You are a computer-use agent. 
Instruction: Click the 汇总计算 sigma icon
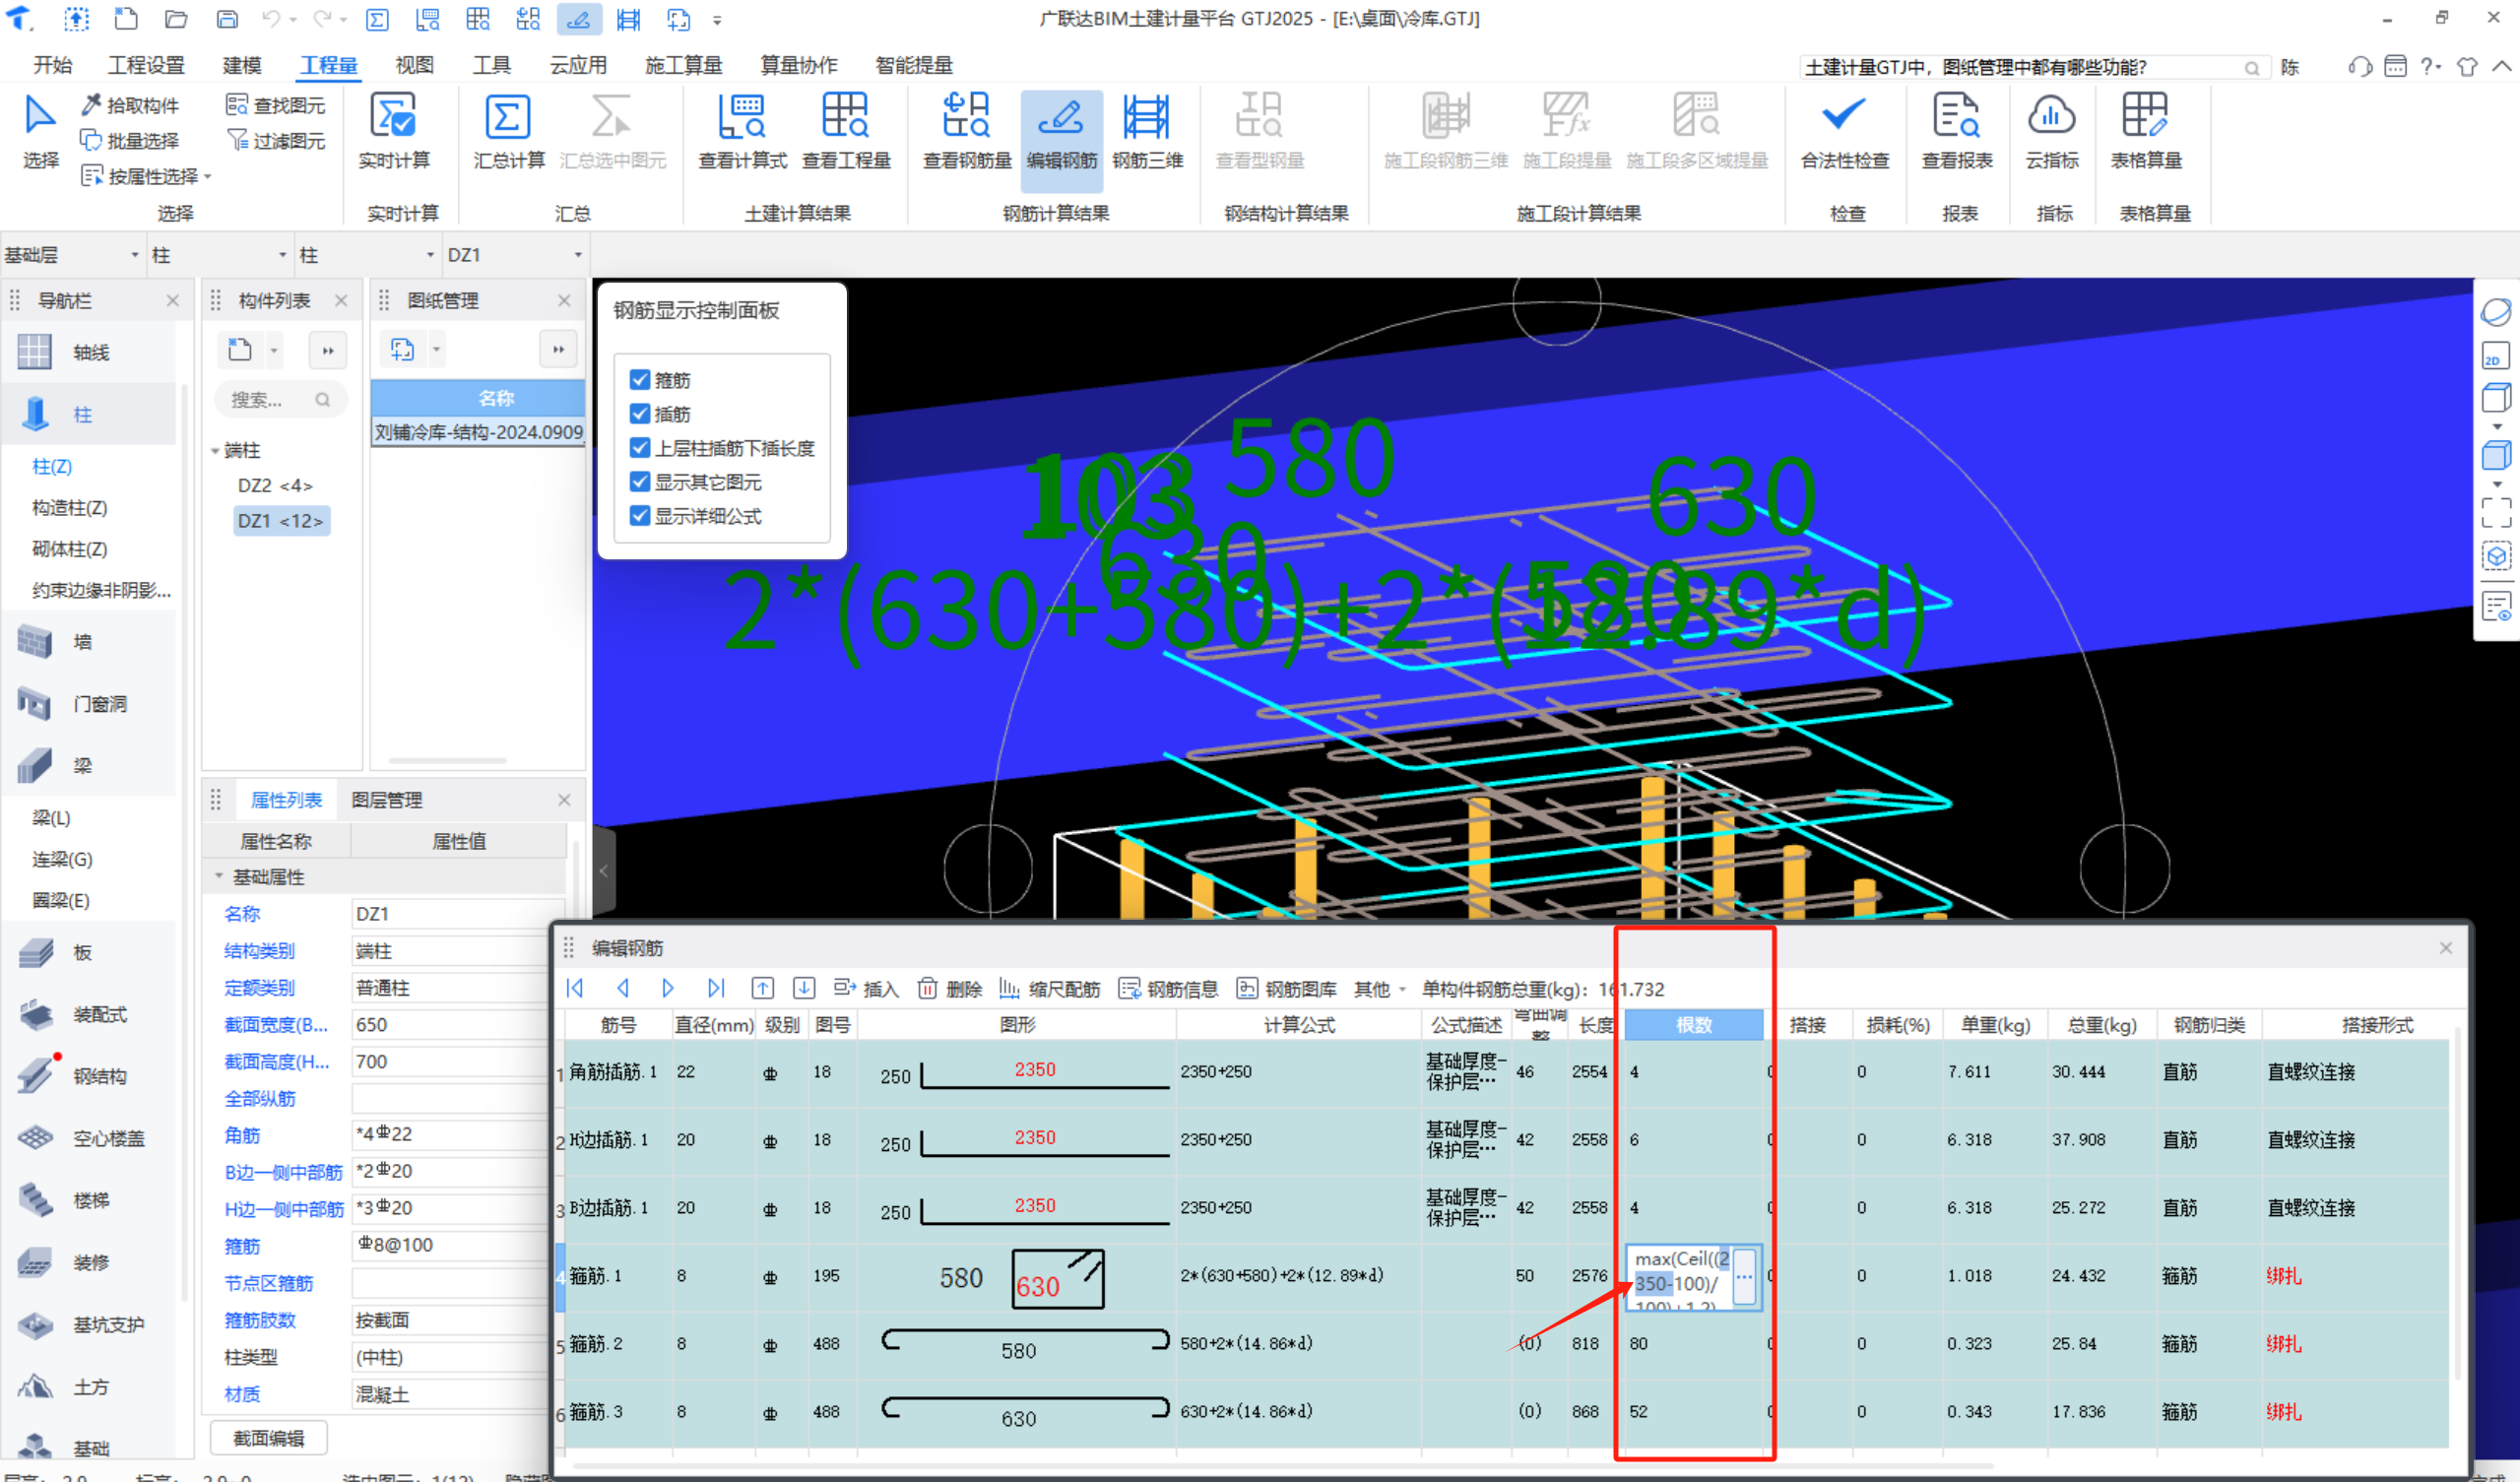click(x=507, y=118)
